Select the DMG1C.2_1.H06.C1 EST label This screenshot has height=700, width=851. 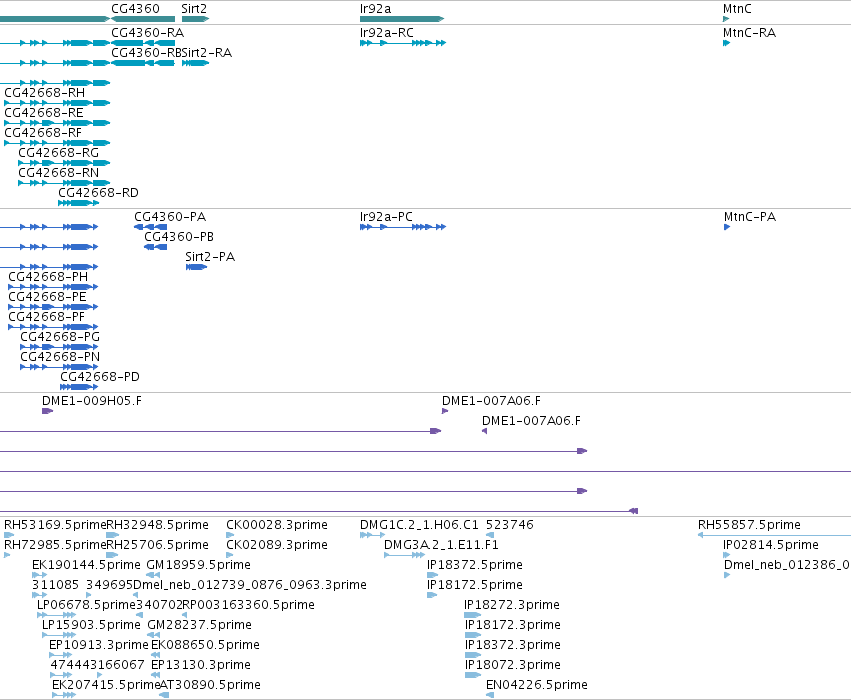point(419,525)
